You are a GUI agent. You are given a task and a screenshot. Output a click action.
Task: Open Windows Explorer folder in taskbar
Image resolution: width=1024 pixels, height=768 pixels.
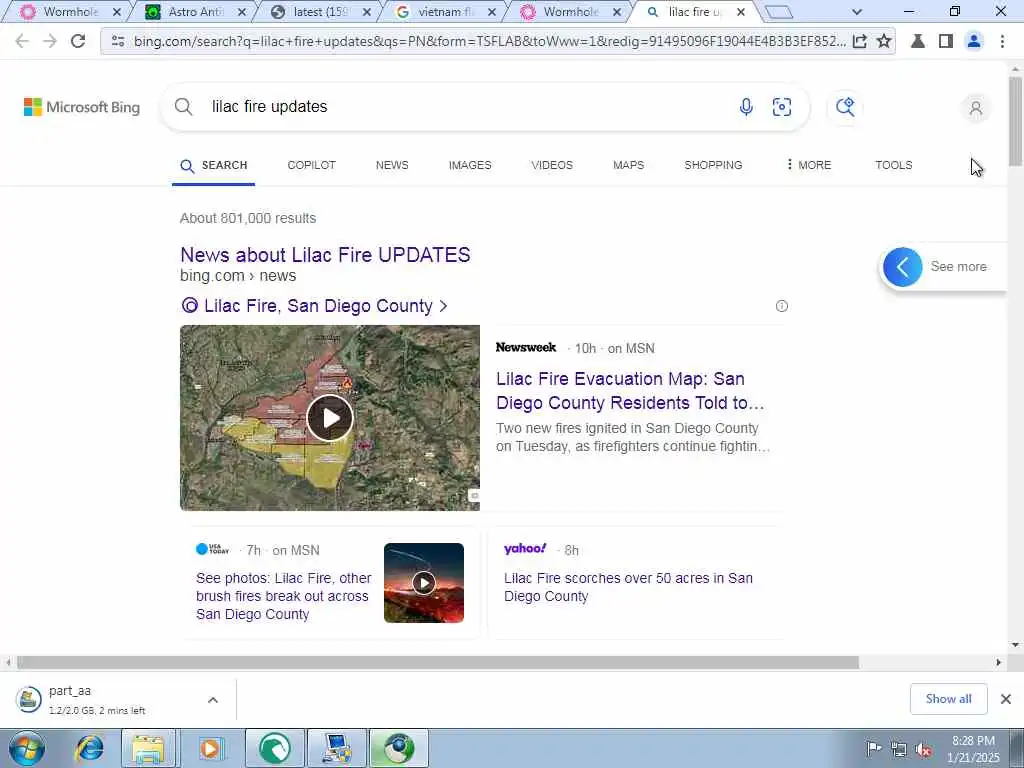(148, 748)
